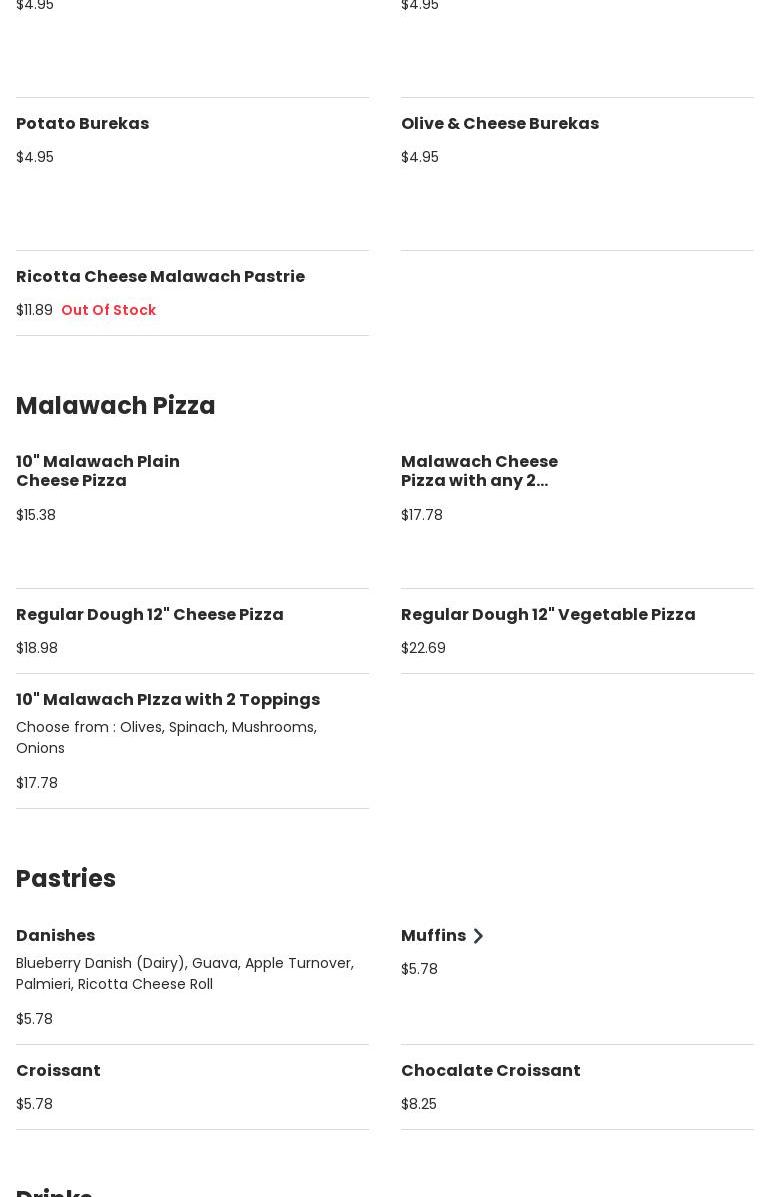Viewport: 770px width, 1197px height.
Task: Select Regular Dough 12" Cheese Pizza
Action: 149,615
